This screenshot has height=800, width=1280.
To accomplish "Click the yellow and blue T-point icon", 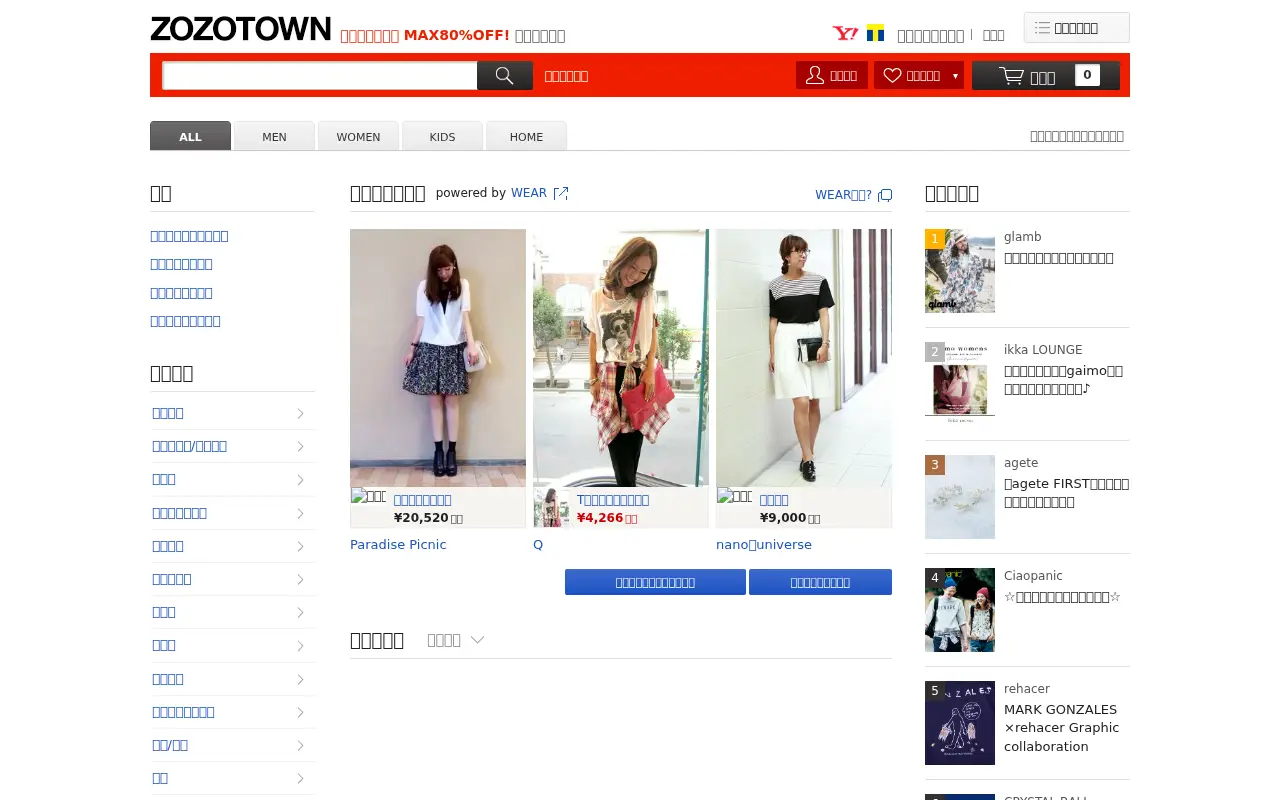I will 875,33.
